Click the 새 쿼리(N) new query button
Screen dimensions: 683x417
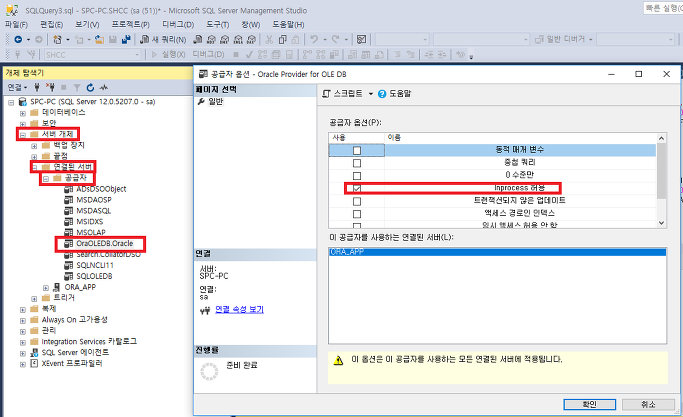[x=163, y=40]
